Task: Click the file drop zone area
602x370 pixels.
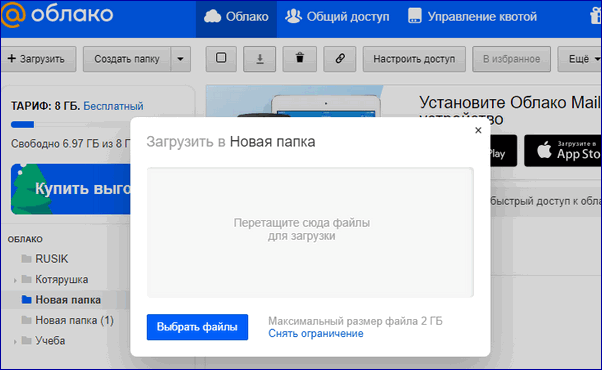Action: point(310,232)
